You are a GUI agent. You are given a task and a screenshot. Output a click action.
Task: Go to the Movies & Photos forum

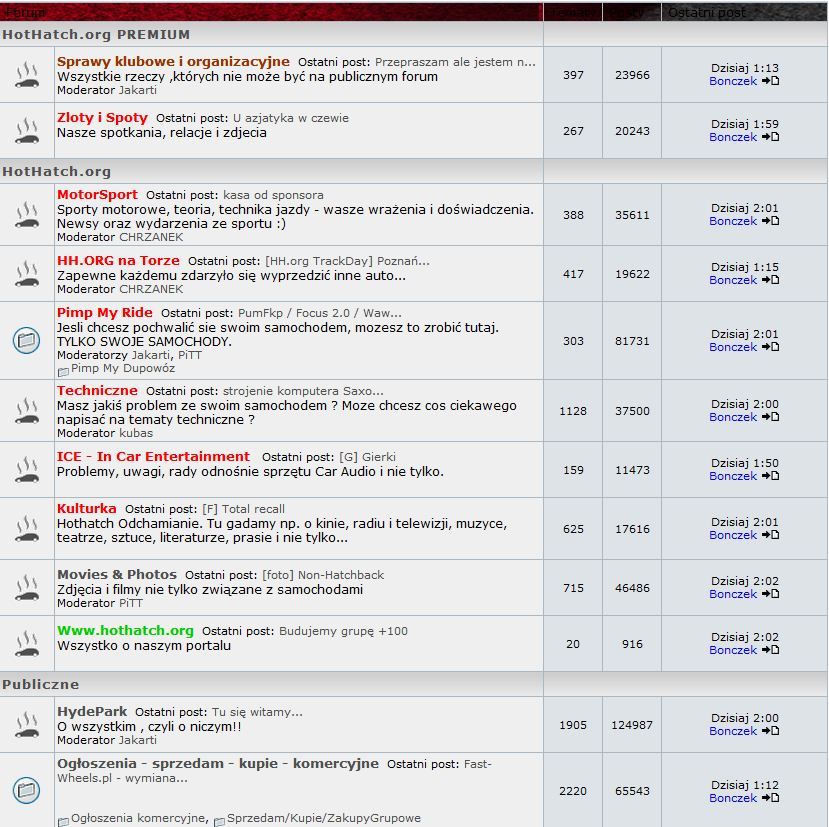pyautogui.click(x=117, y=575)
